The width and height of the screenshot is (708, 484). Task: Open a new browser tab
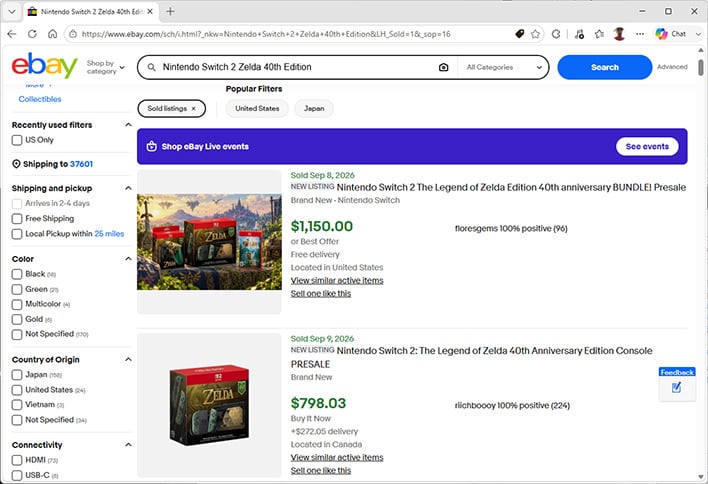tap(170, 11)
